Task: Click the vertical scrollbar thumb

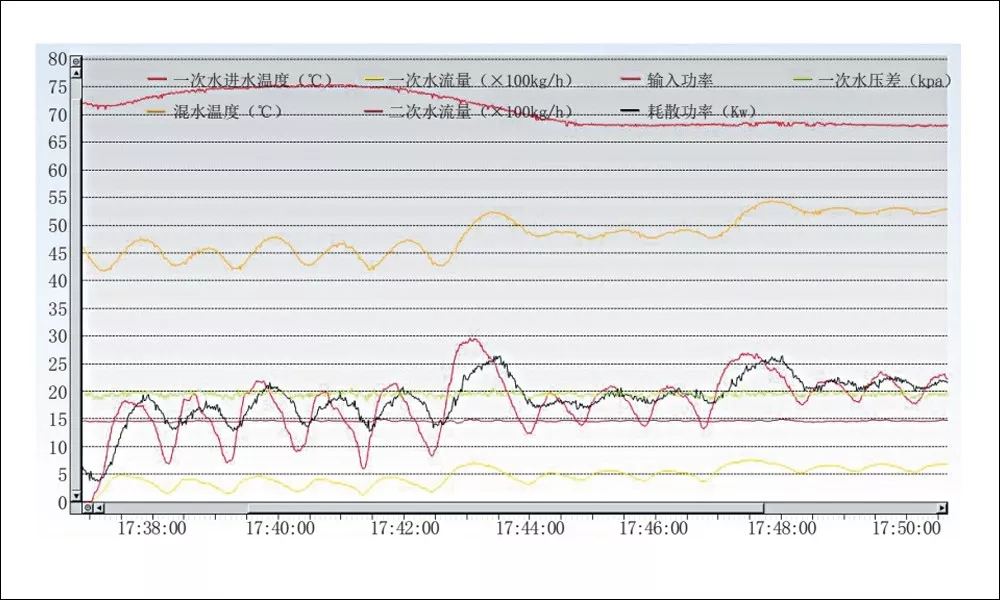Action: [x=76, y=290]
